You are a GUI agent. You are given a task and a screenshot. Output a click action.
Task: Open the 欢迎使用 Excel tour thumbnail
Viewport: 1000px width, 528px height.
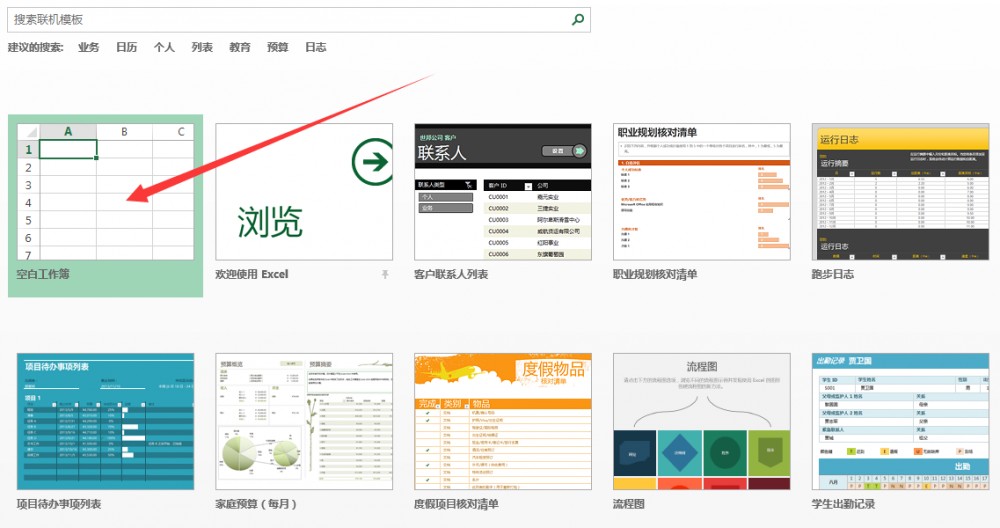point(304,192)
